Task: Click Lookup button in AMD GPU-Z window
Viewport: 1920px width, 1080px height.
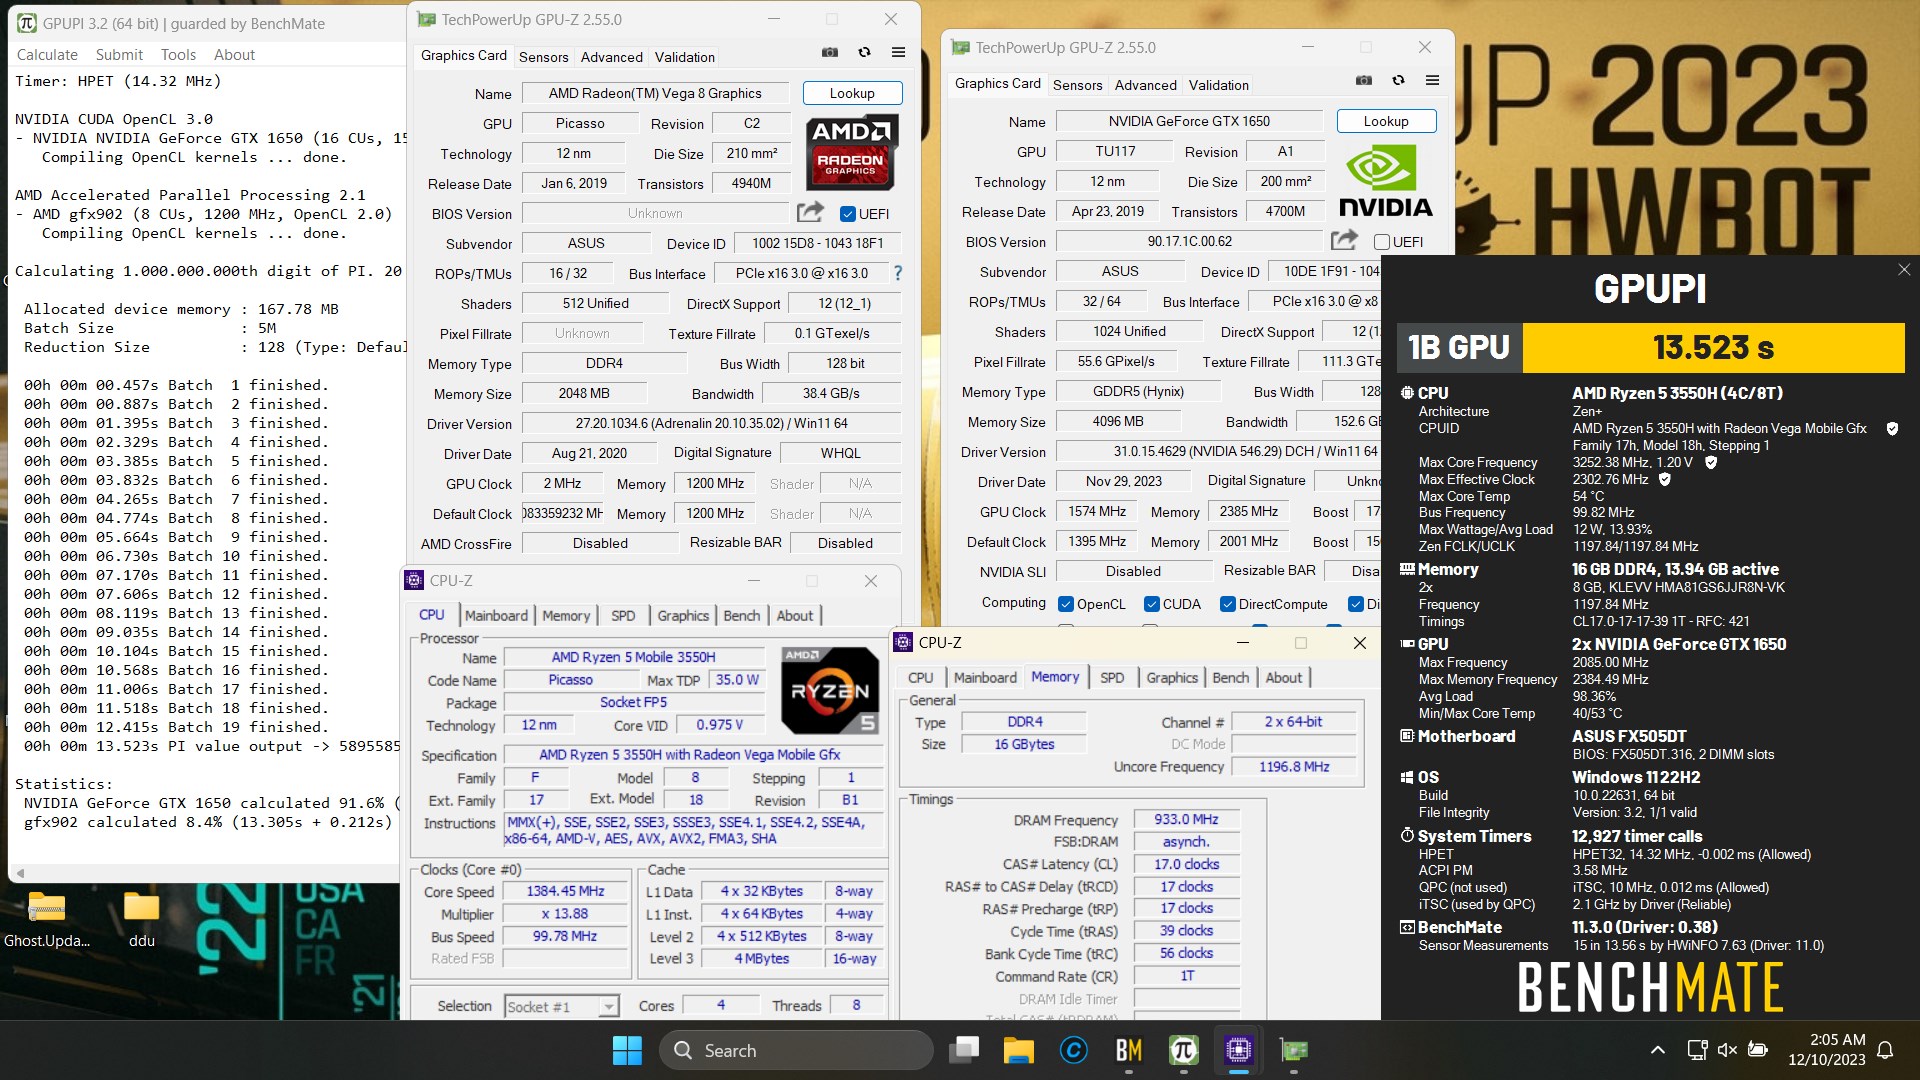Action: (852, 93)
